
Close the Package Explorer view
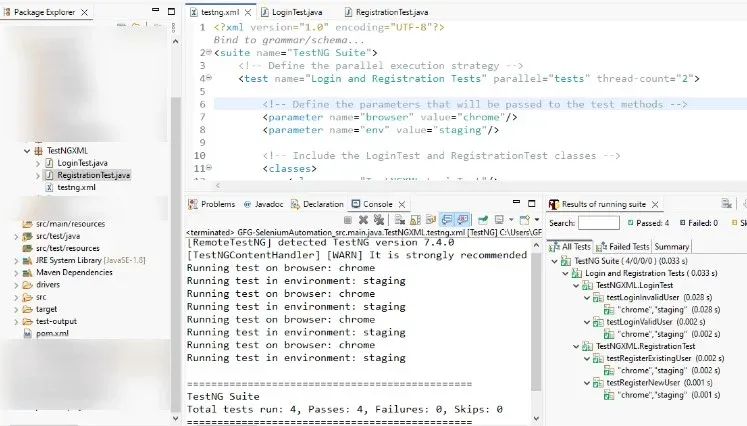(84, 12)
